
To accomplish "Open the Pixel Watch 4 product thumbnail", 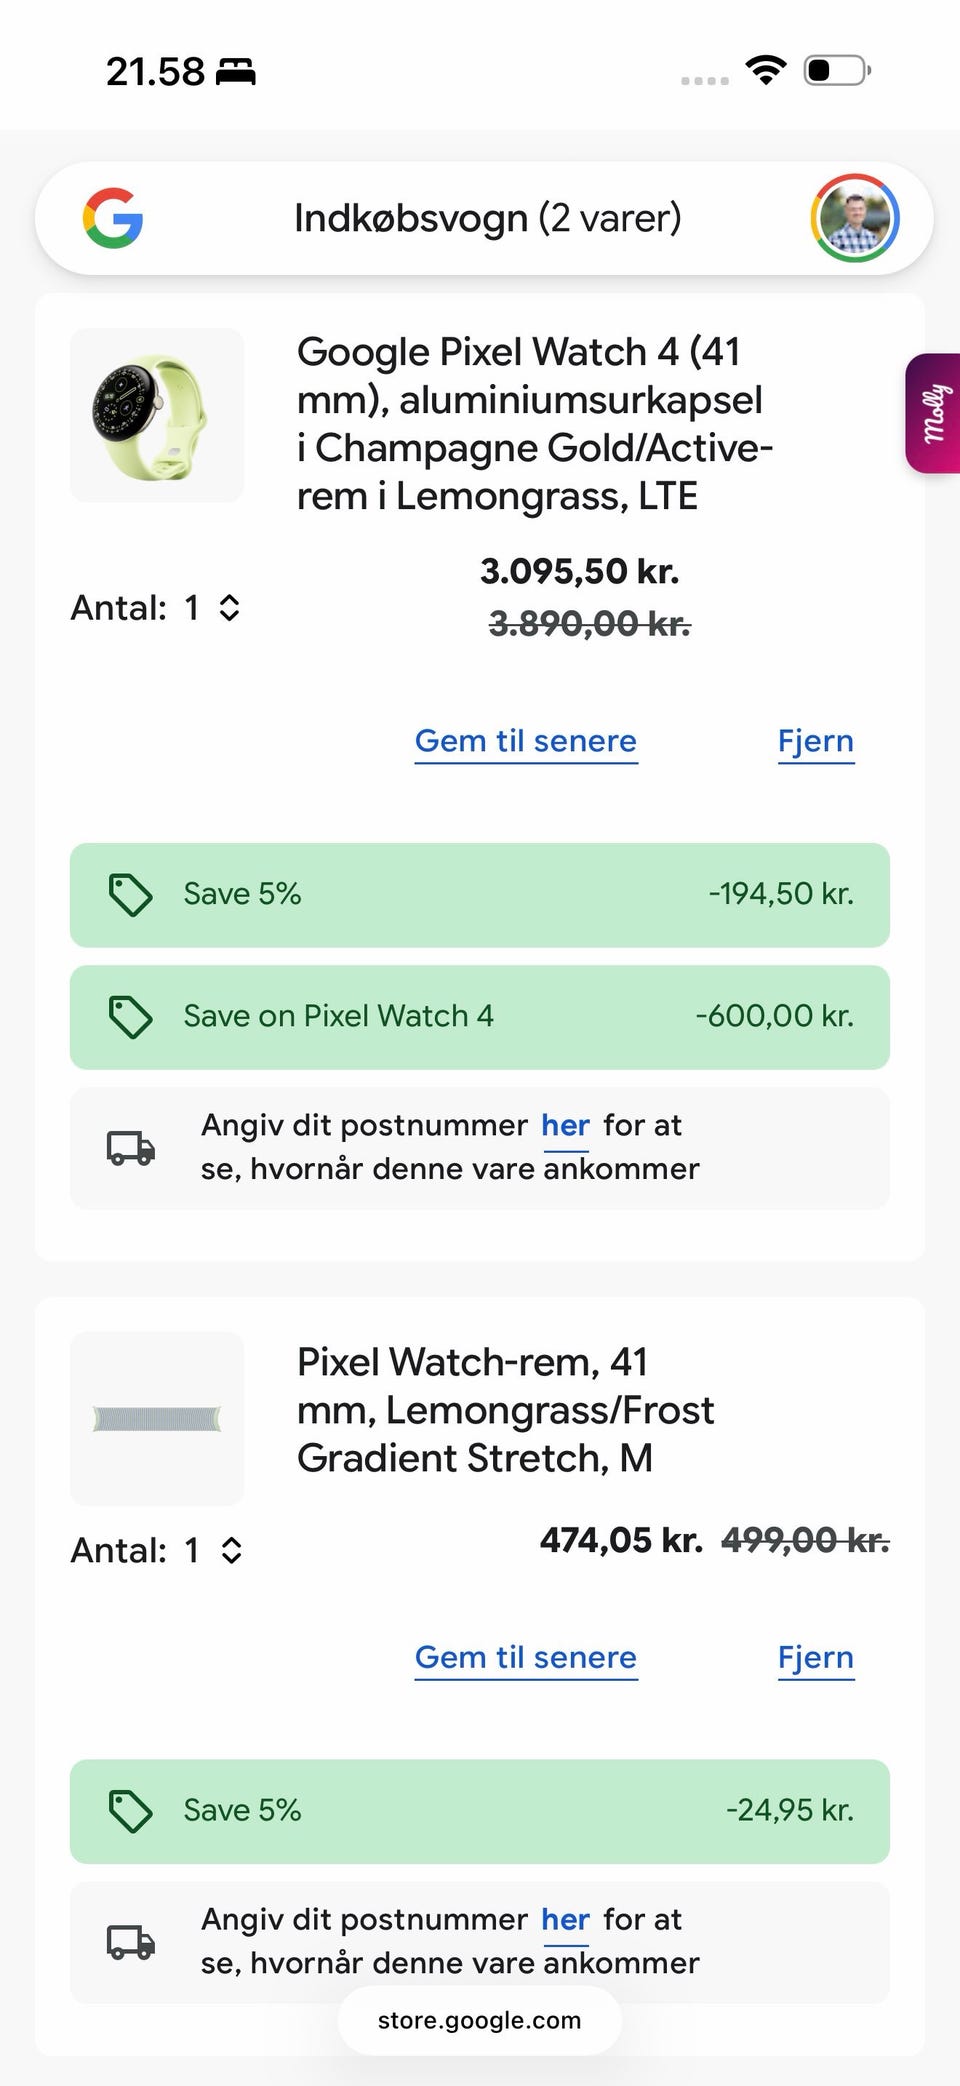I will pyautogui.click(x=157, y=415).
